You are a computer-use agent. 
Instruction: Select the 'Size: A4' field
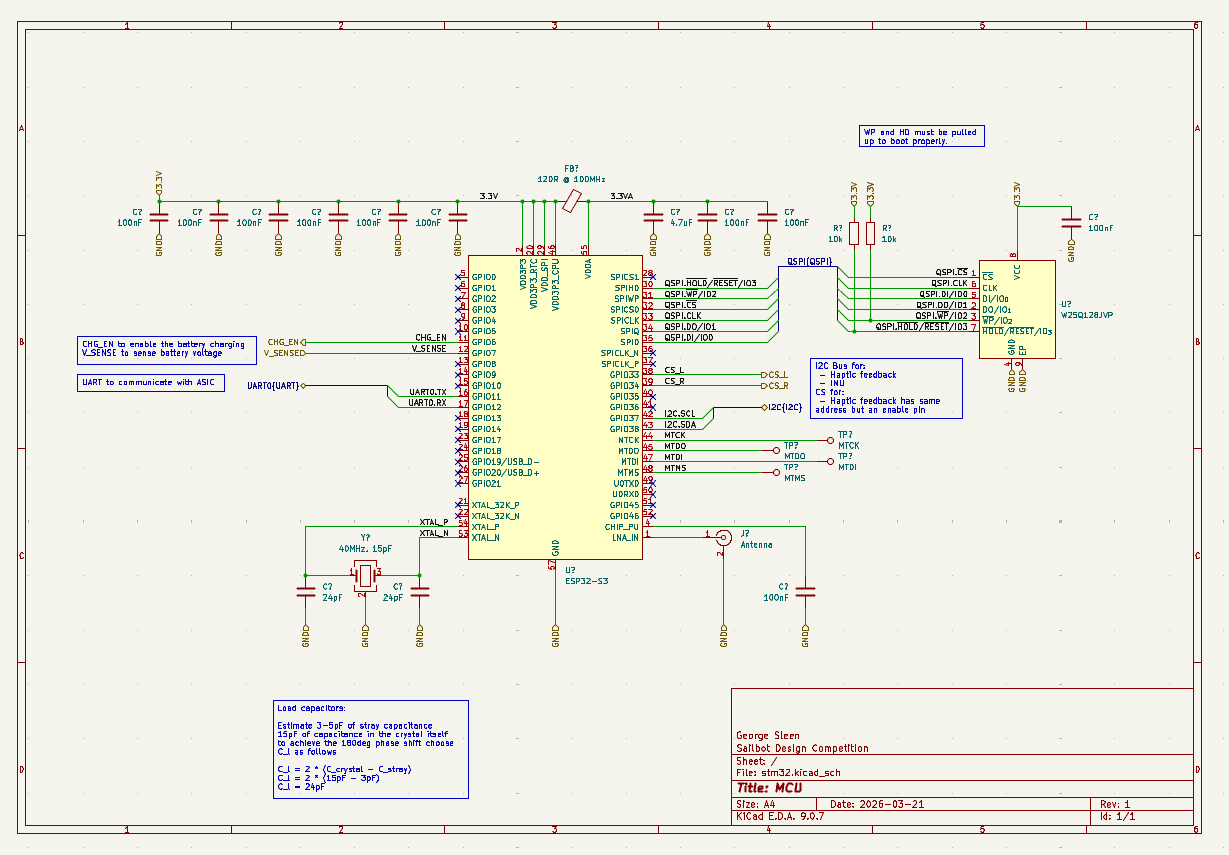[x=755, y=804]
